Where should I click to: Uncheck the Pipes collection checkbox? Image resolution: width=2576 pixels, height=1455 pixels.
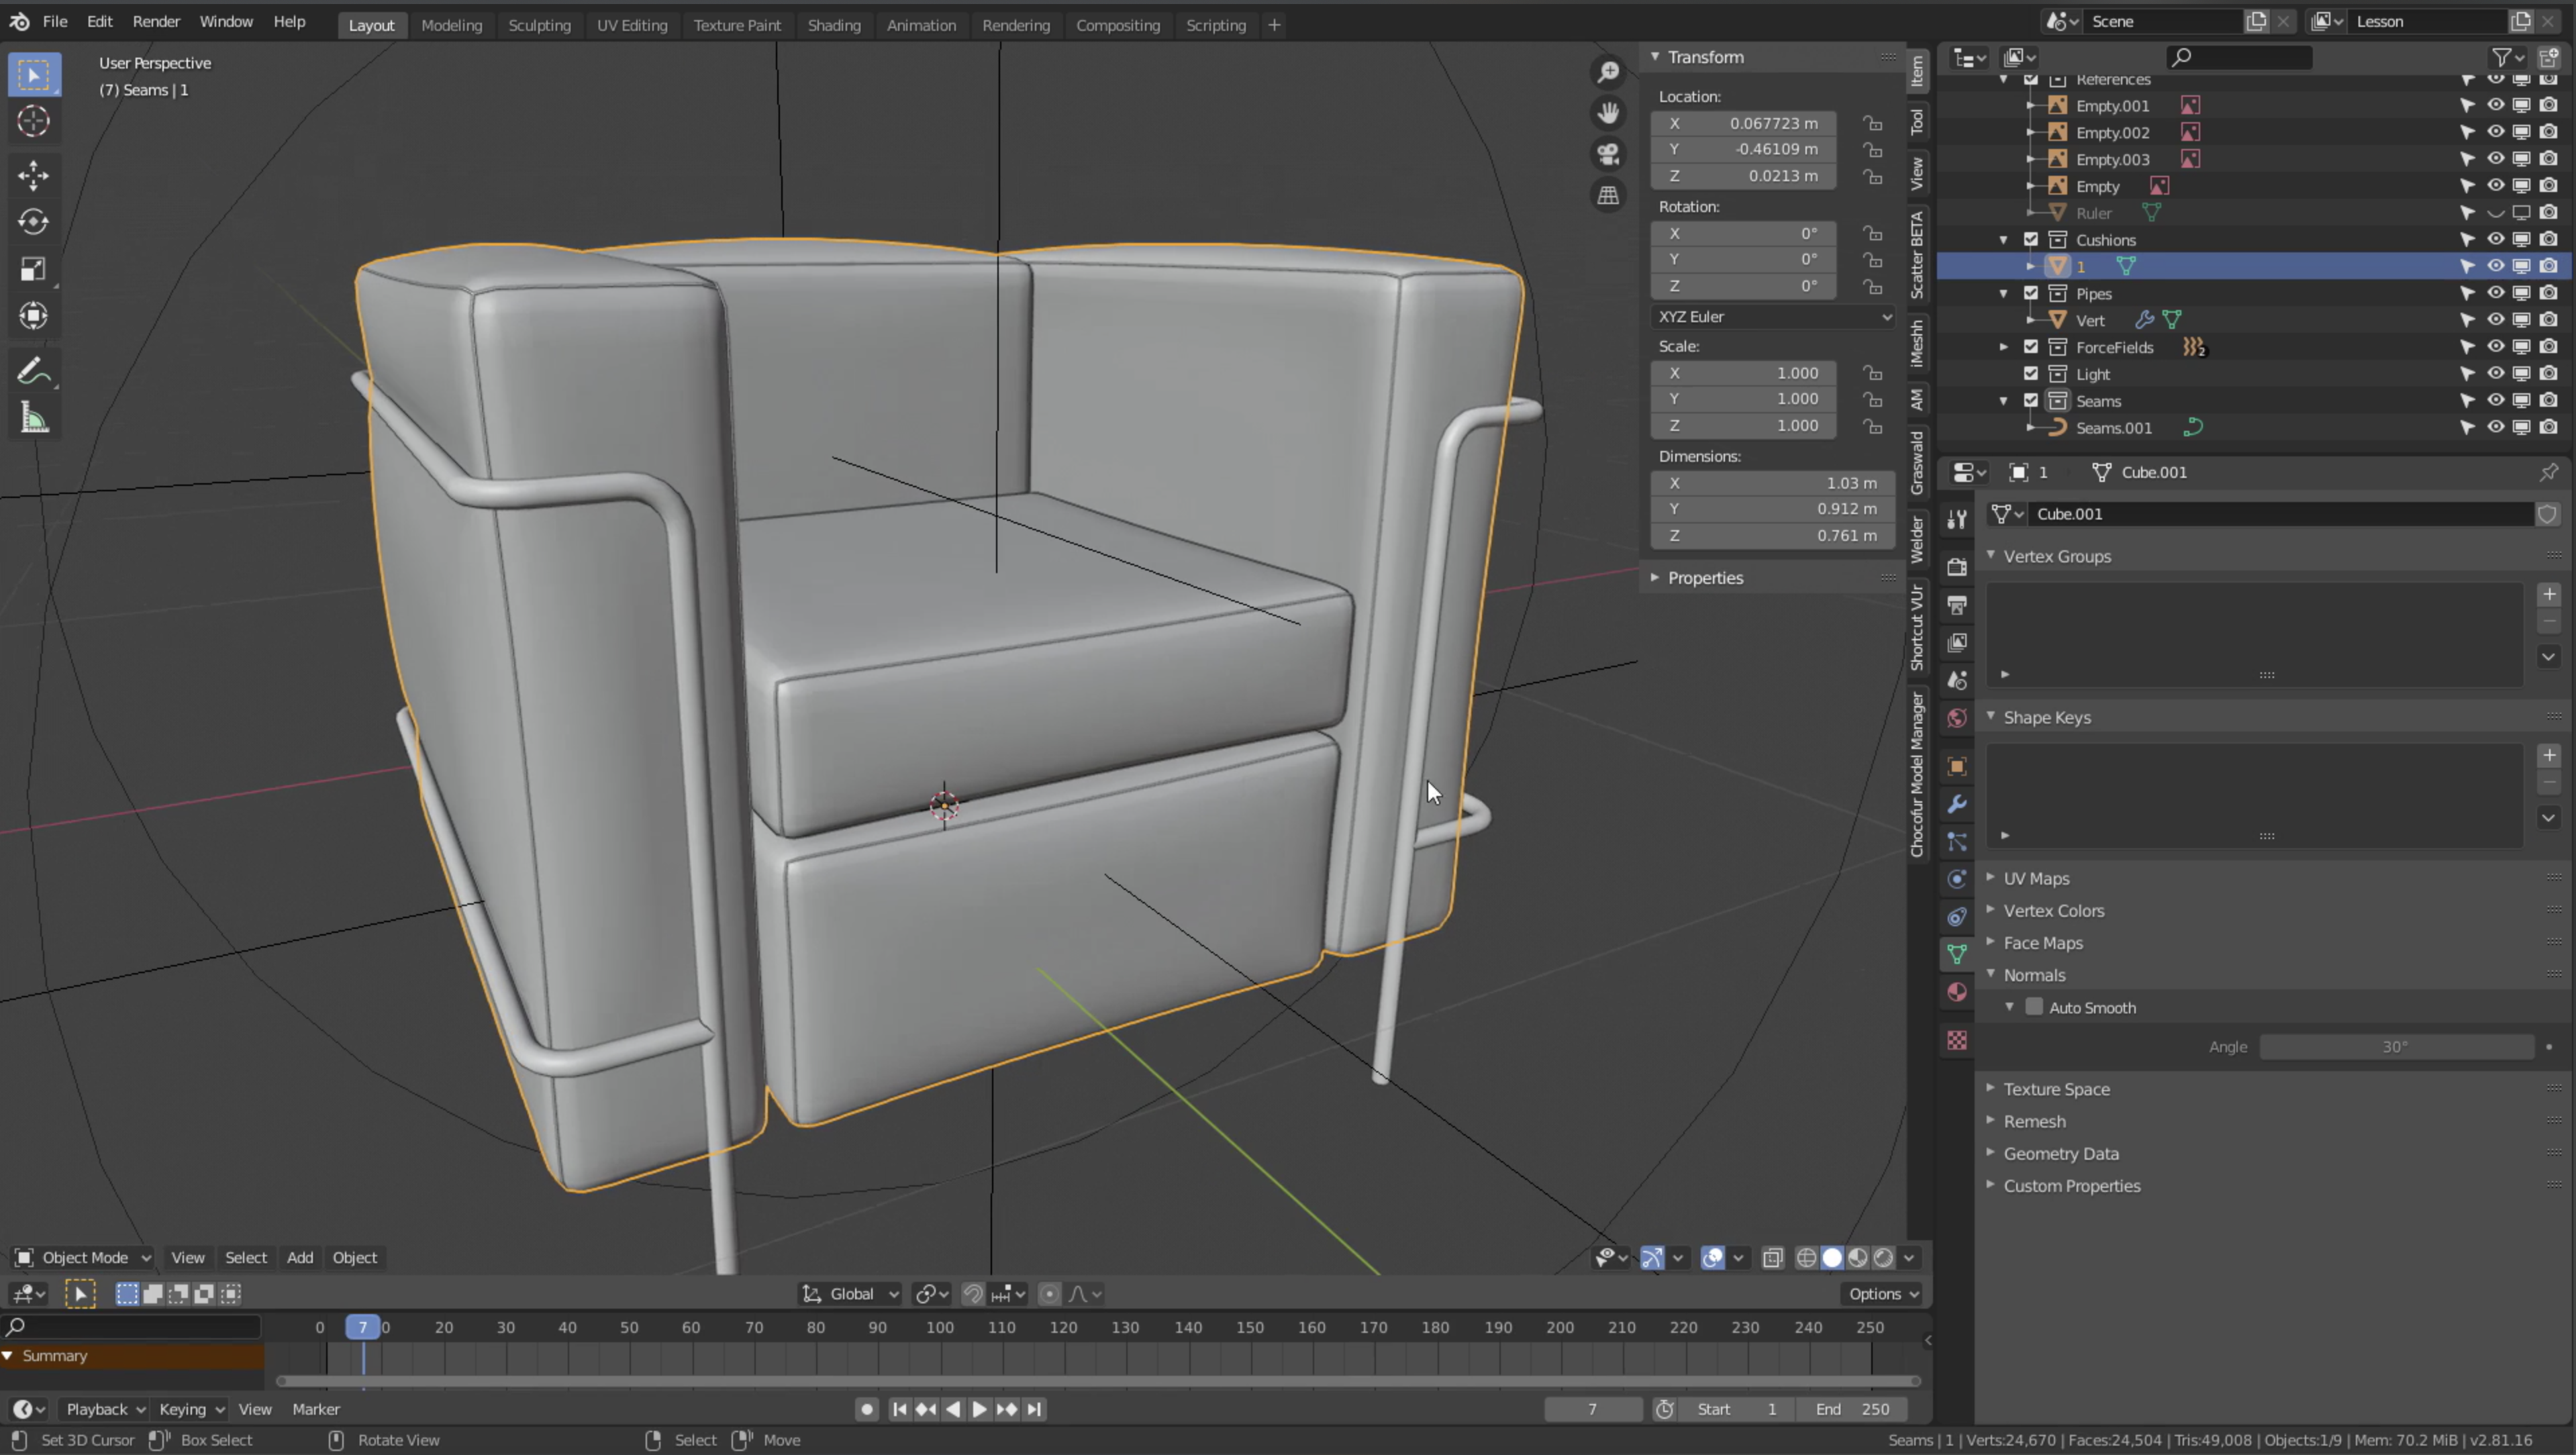[x=2031, y=293]
